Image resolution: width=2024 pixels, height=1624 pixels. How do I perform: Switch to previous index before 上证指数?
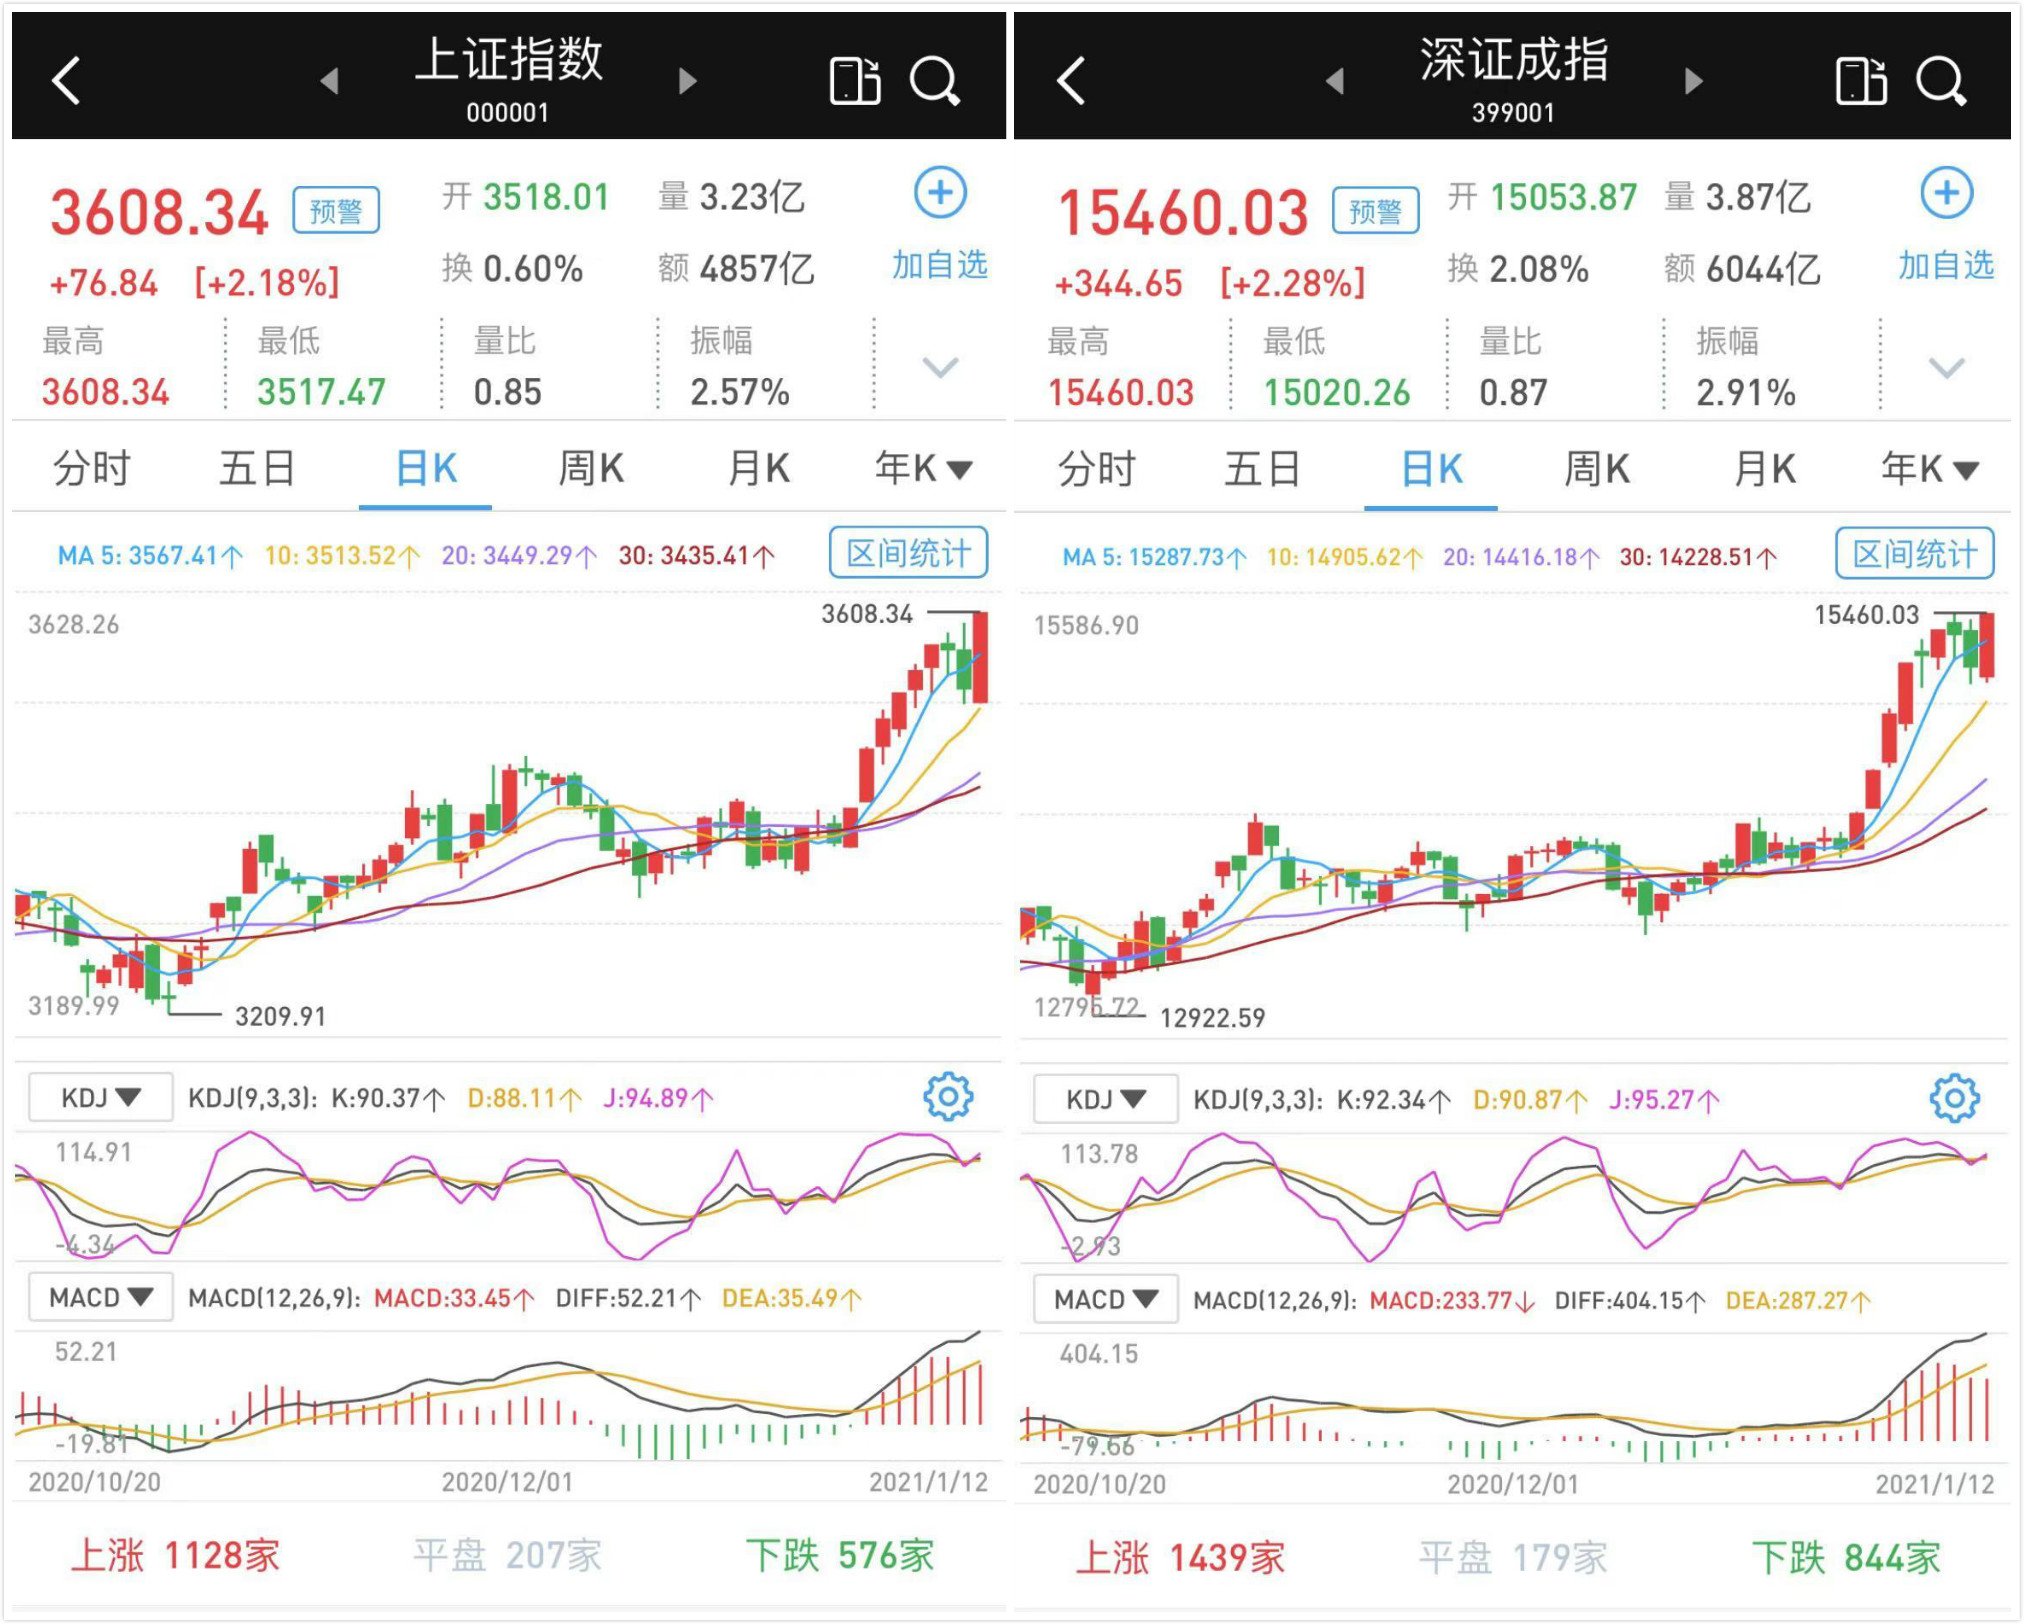tap(329, 81)
